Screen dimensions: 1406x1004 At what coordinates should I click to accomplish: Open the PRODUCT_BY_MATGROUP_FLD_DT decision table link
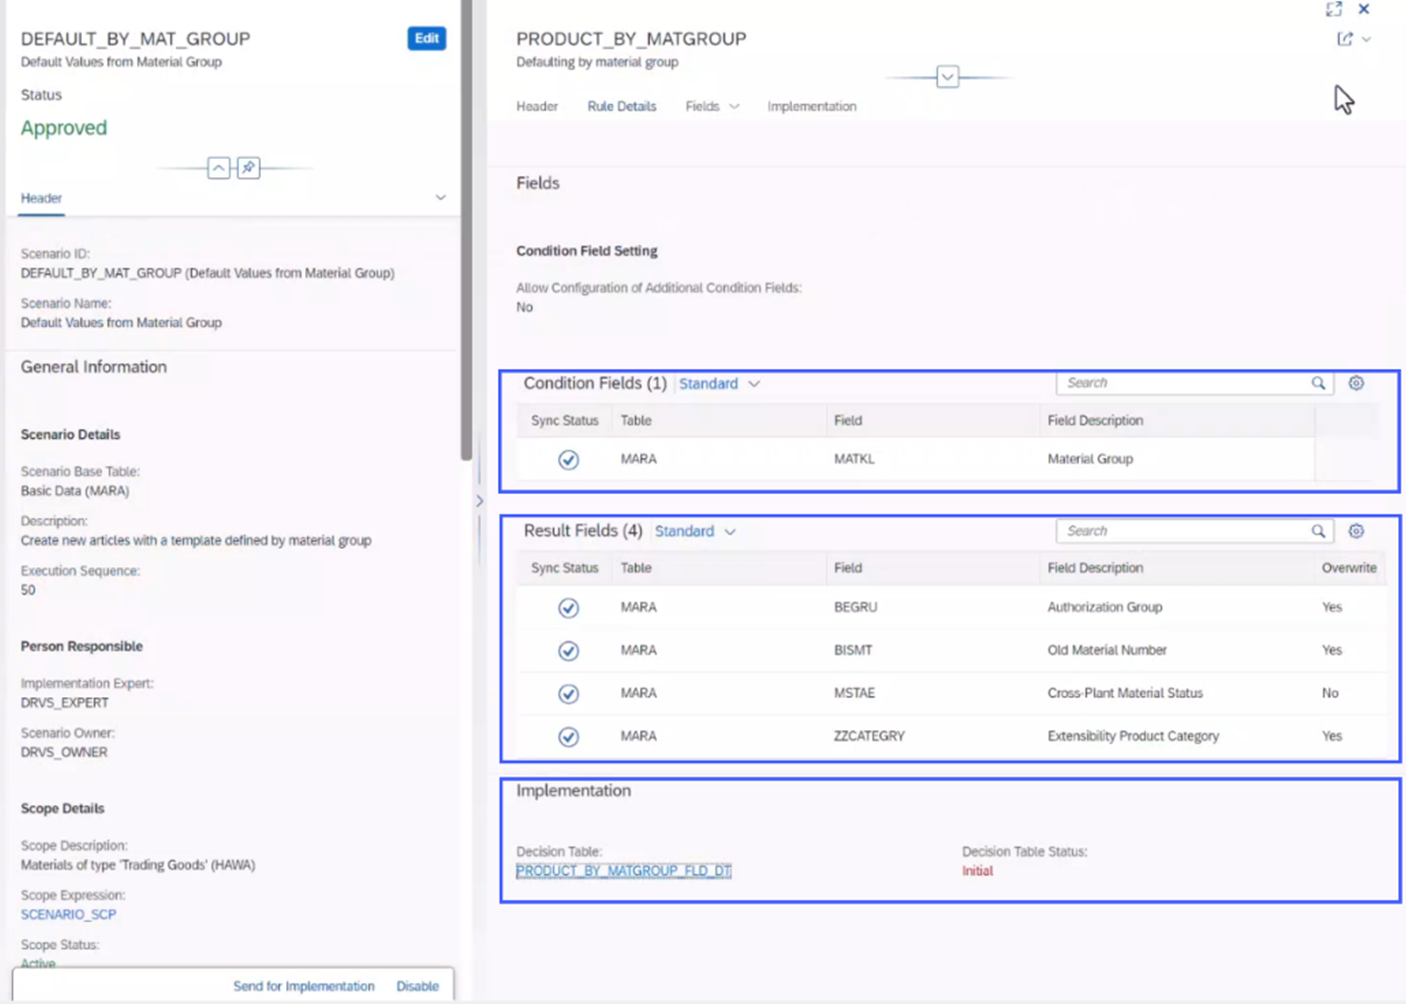[x=623, y=870]
